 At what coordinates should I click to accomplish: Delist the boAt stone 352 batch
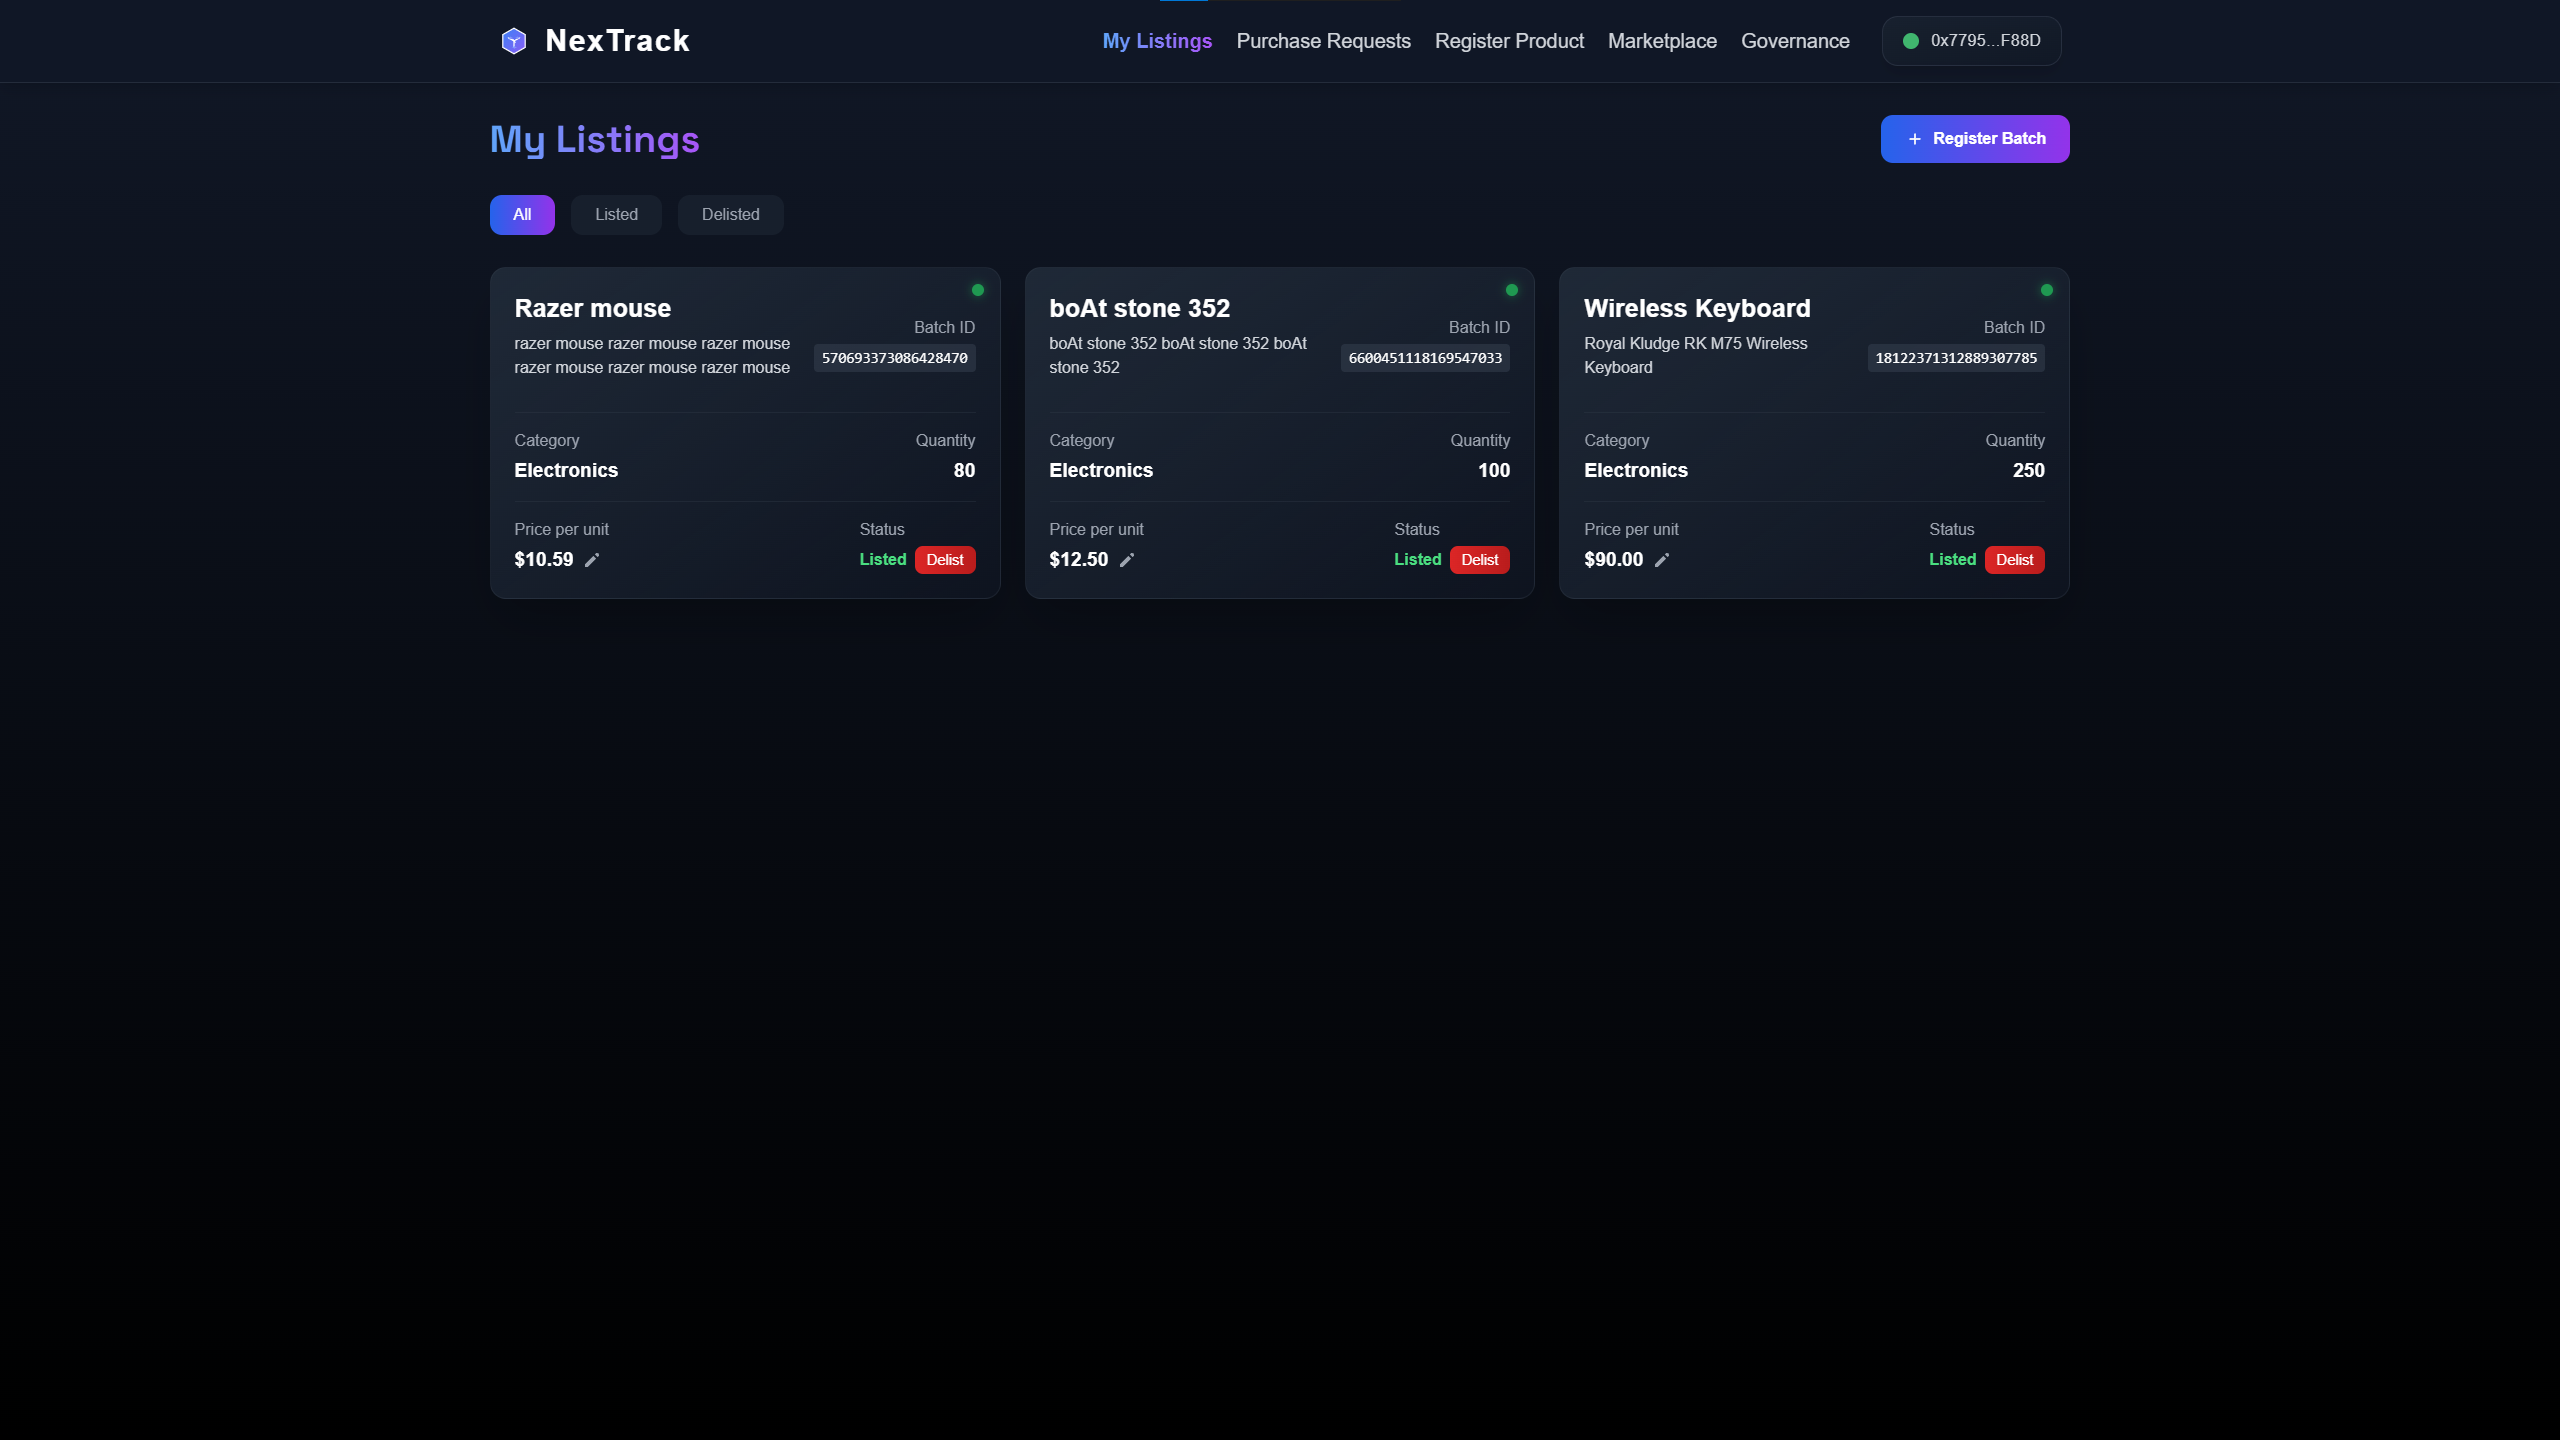[1479, 560]
